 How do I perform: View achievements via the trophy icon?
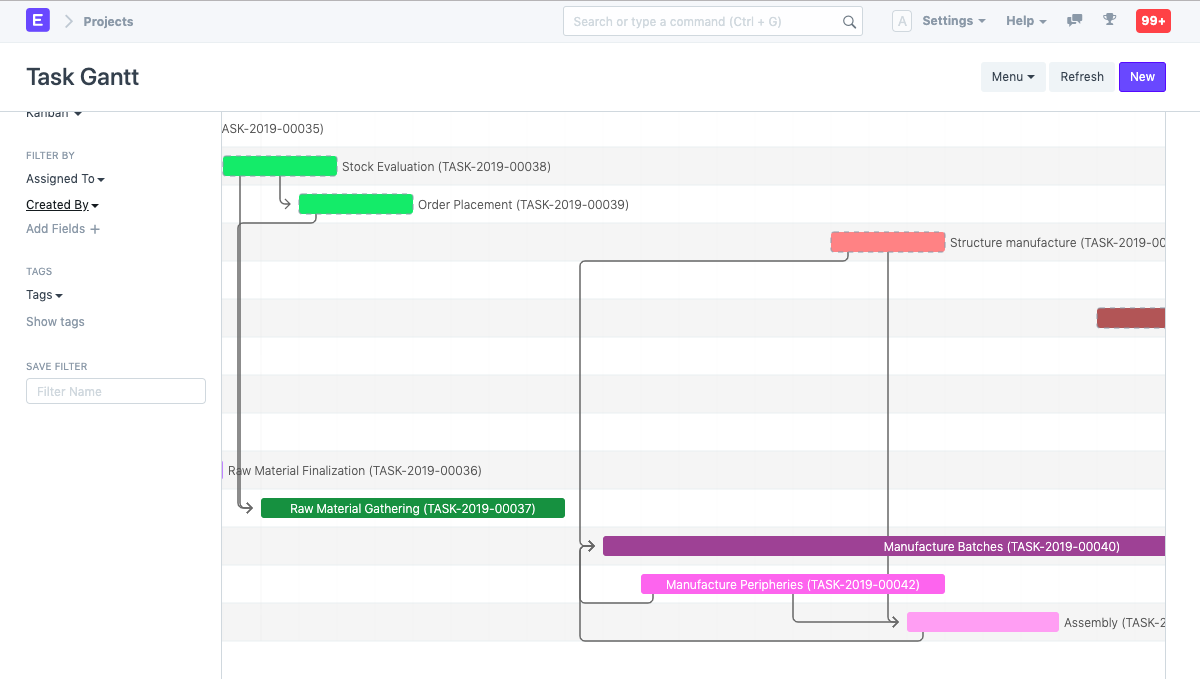(1110, 20)
